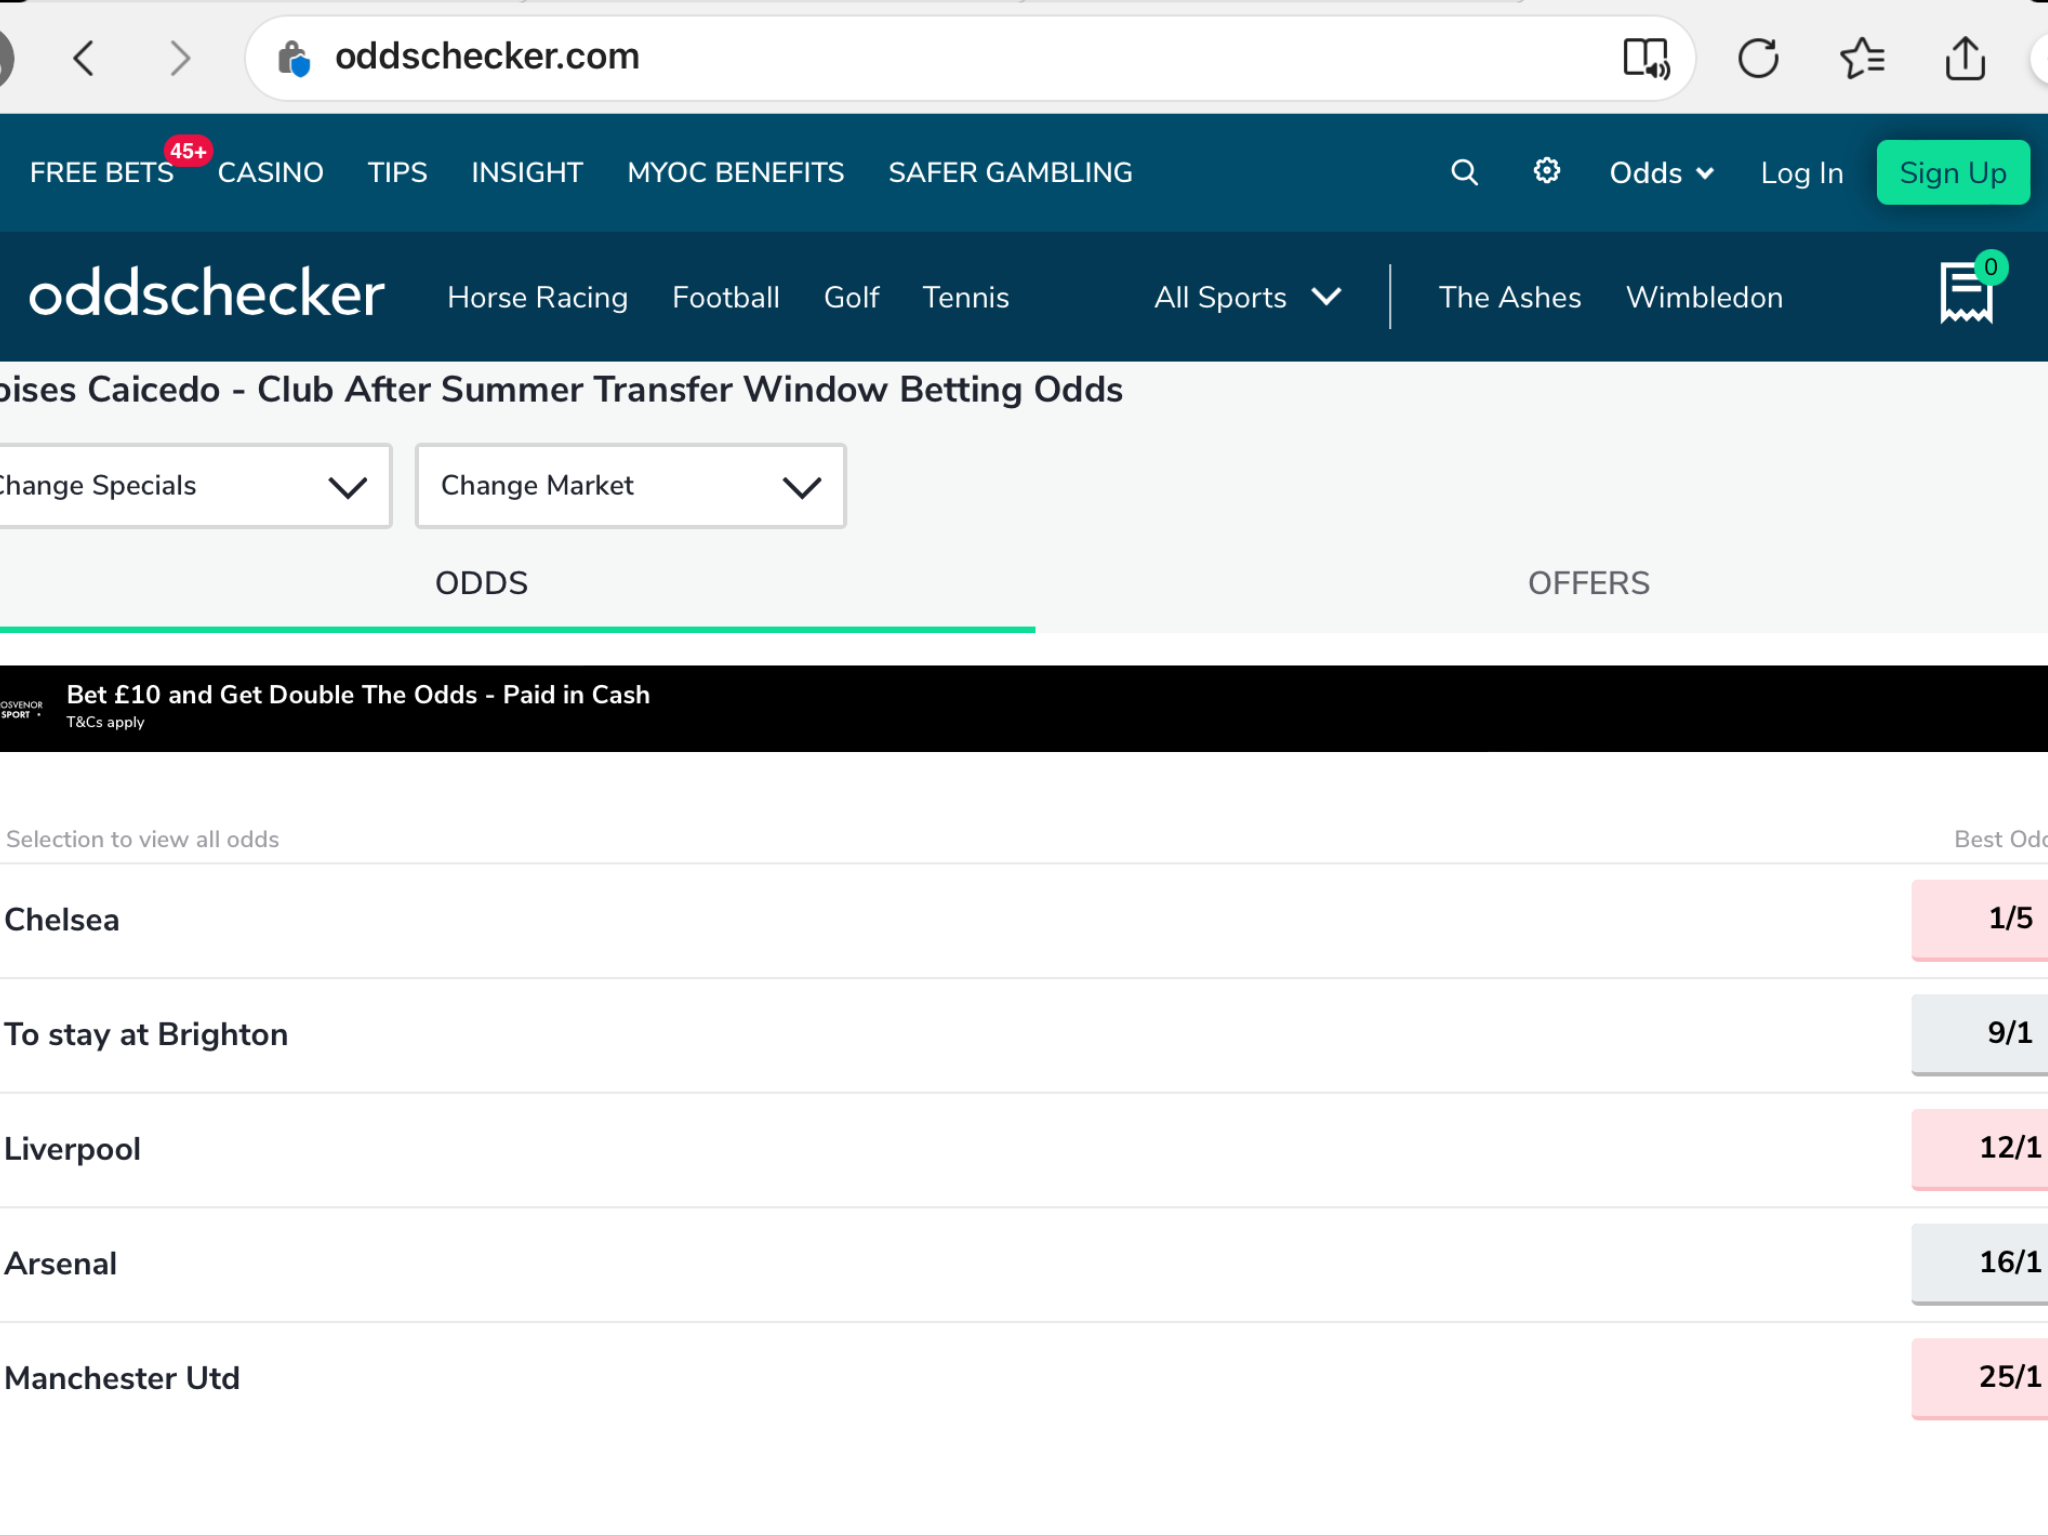Select the Manchester Utd row
2048x1536 pixels.
tap(1024, 1379)
